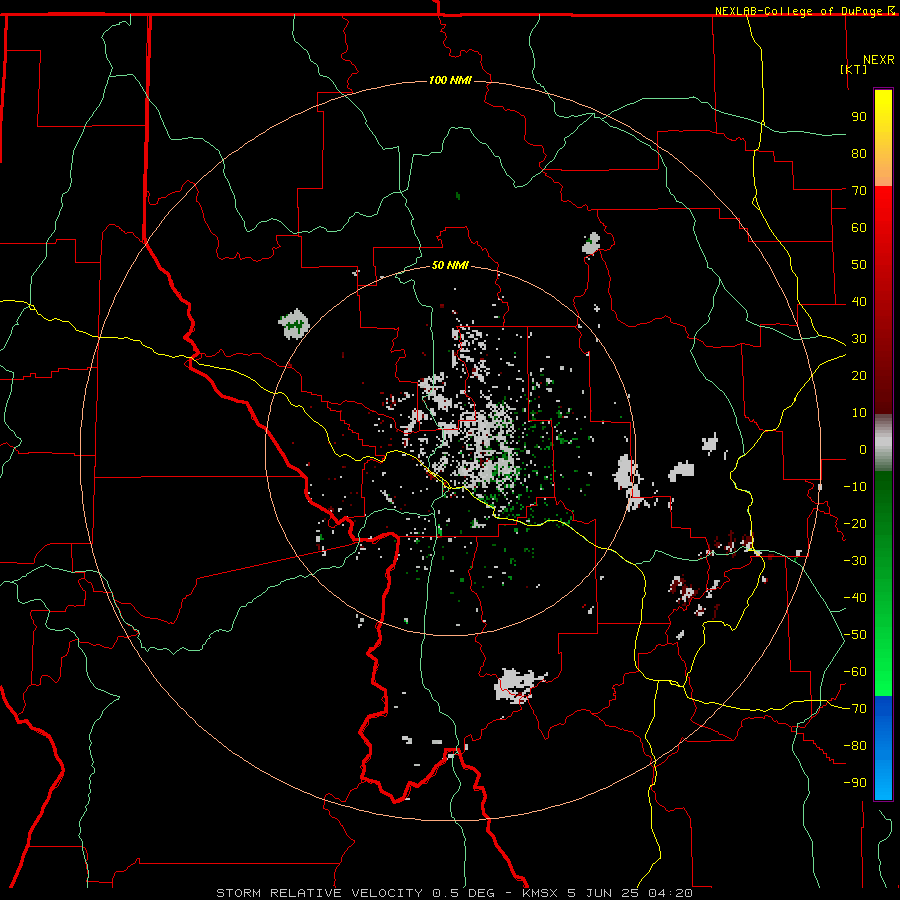Screen dimensions: 900x900
Task: Click the 50 value on velocity scale
Action: click(x=859, y=265)
